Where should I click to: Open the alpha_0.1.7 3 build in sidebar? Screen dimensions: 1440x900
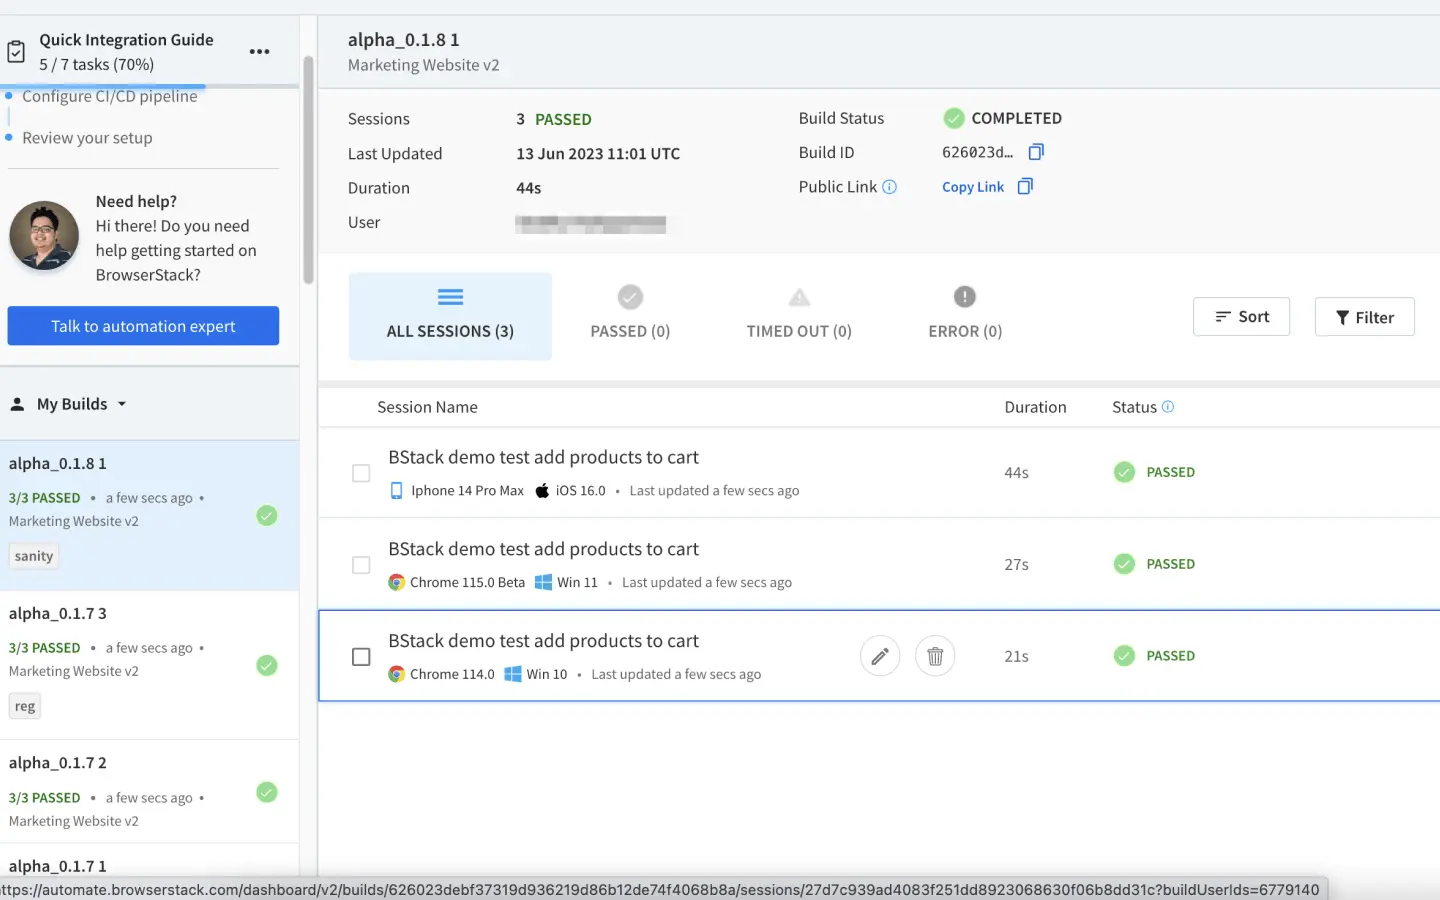(58, 613)
